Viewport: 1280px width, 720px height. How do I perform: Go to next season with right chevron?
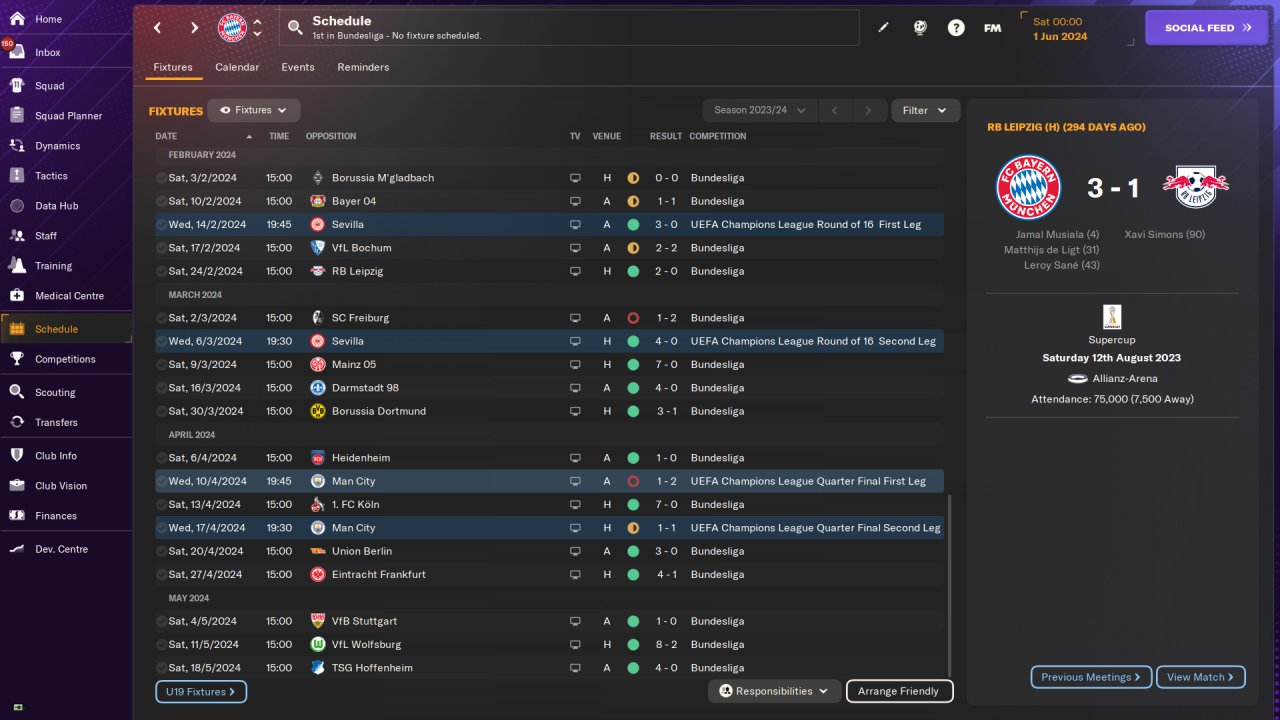point(868,110)
